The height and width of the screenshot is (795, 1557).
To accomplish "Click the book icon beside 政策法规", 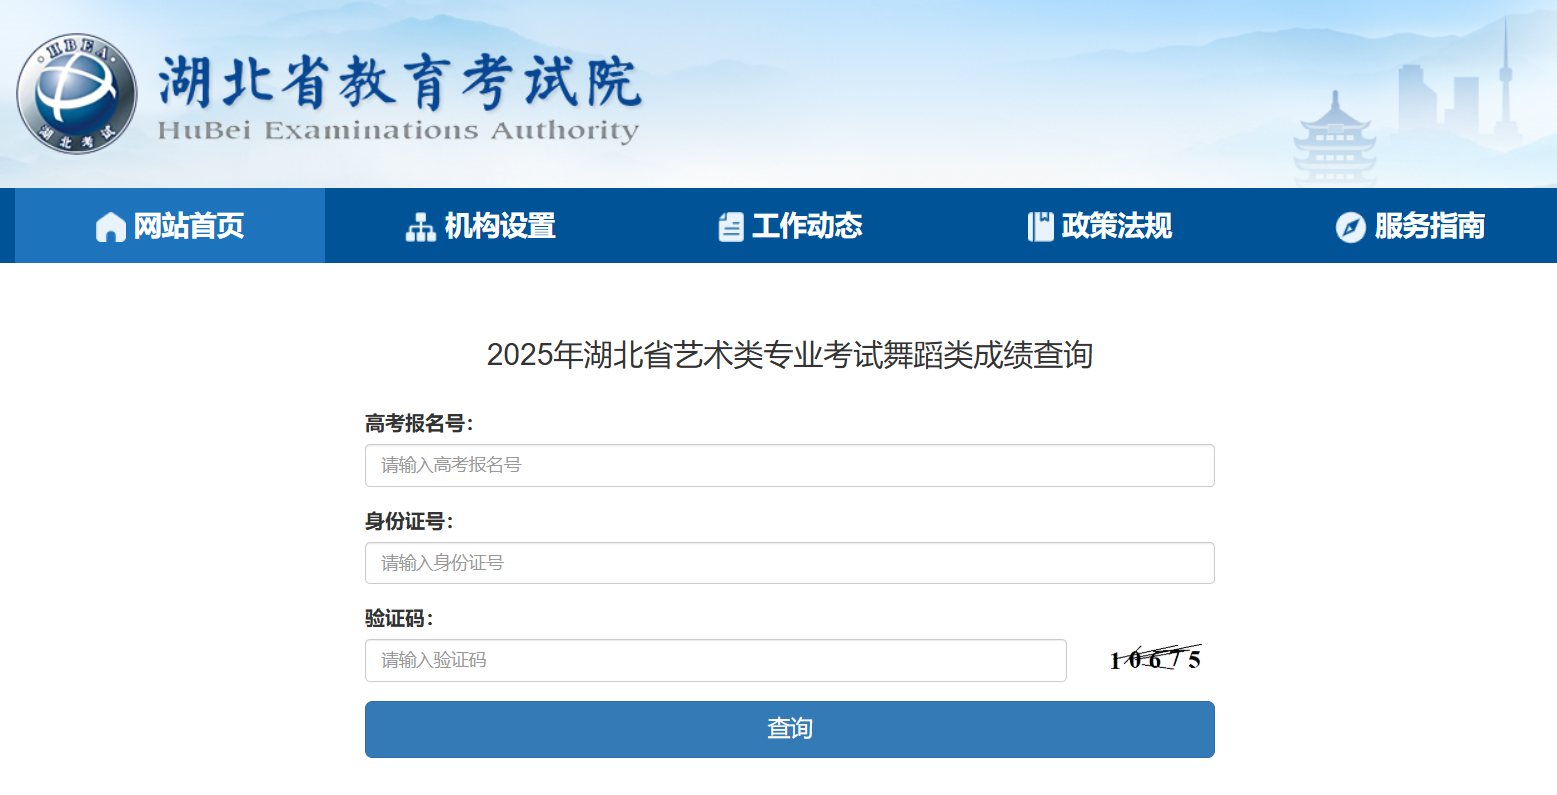I will tap(1040, 227).
